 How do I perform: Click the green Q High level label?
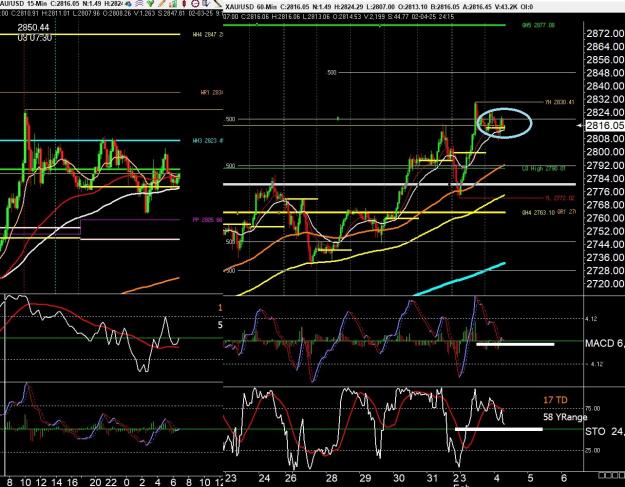(544, 169)
